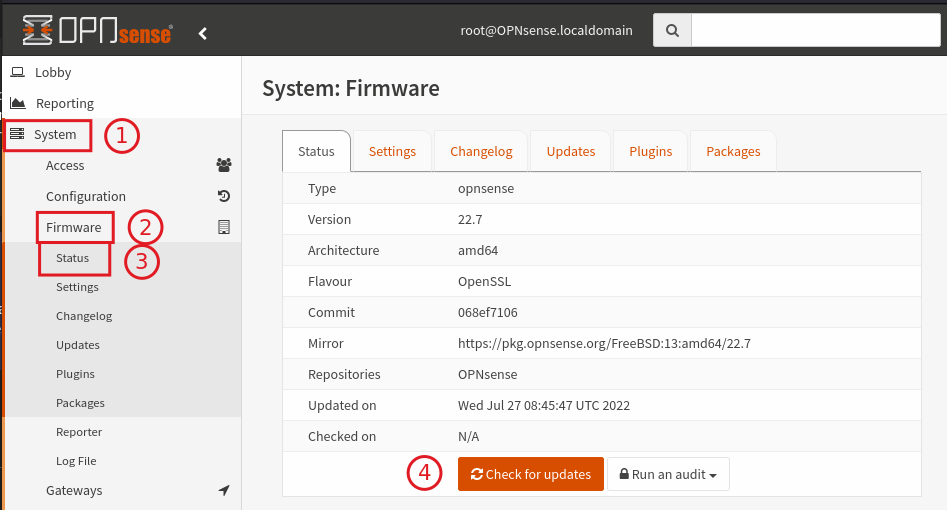Screen dimensions: 947x510
Task: Open Plugins in sidebar
Action: click(x=75, y=374)
